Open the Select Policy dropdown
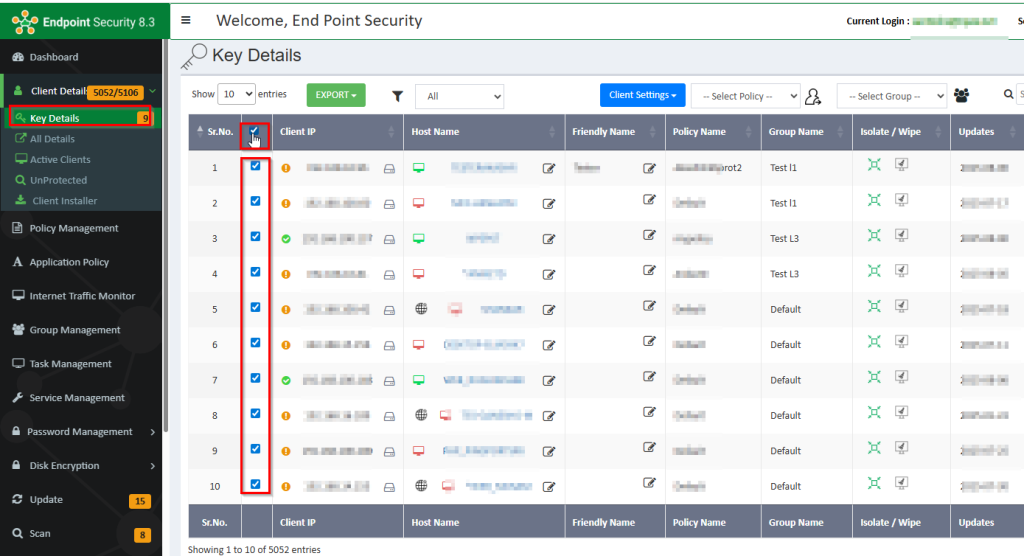The height and width of the screenshot is (556, 1024). [745, 96]
